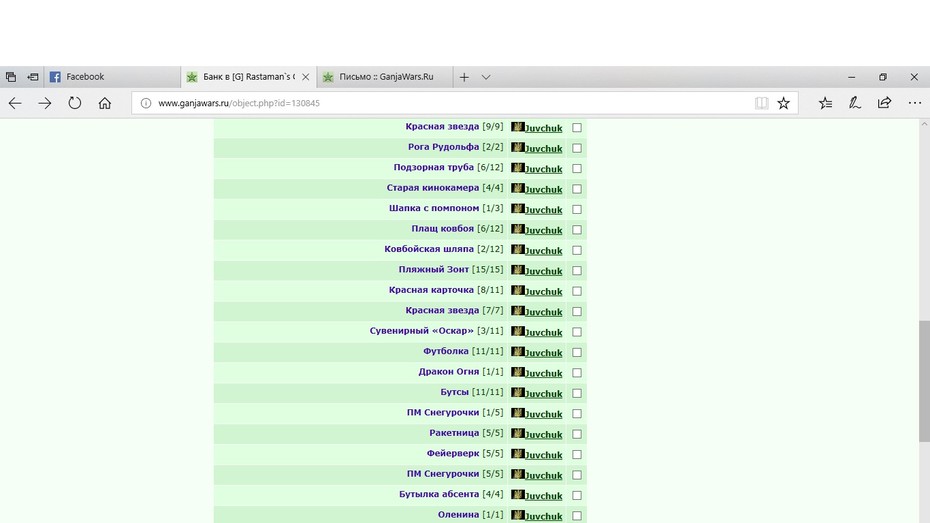This screenshot has height=523, width=930.
Task: Go back to the previous page
Action: [x=15, y=103]
